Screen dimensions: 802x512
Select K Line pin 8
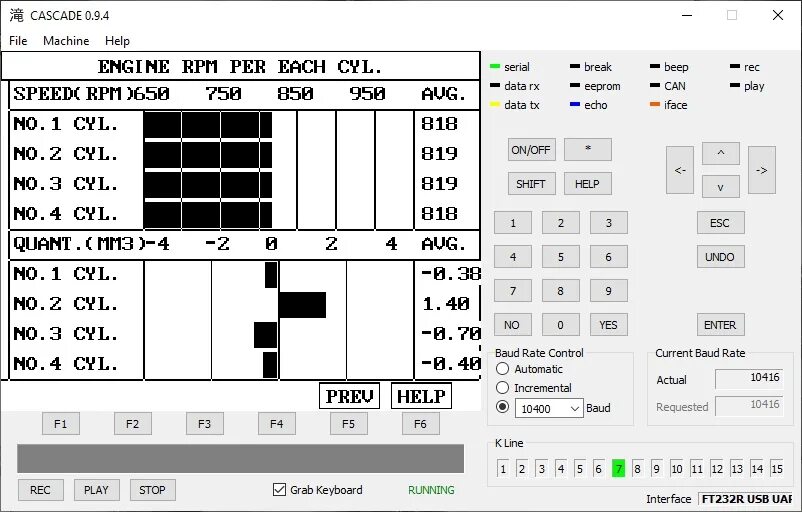637,469
